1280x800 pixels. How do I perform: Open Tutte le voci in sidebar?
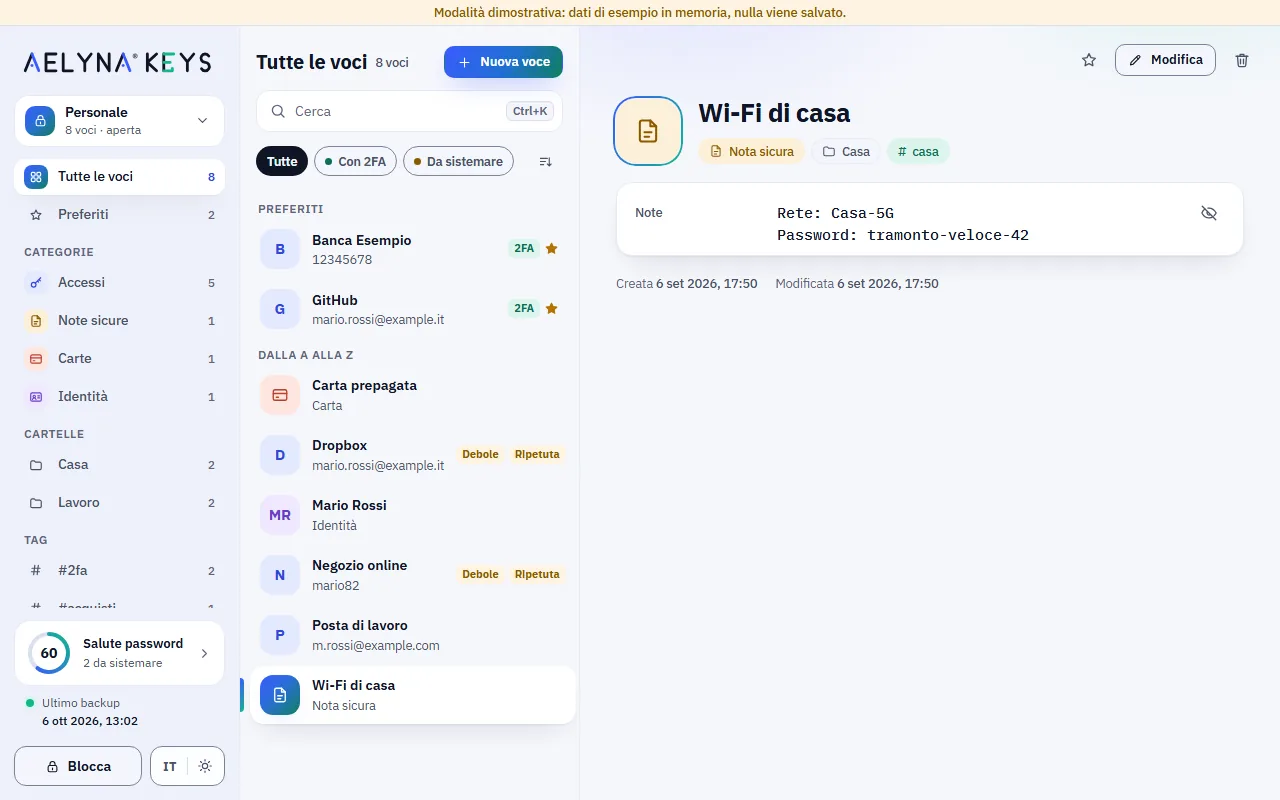click(x=120, y=177)
